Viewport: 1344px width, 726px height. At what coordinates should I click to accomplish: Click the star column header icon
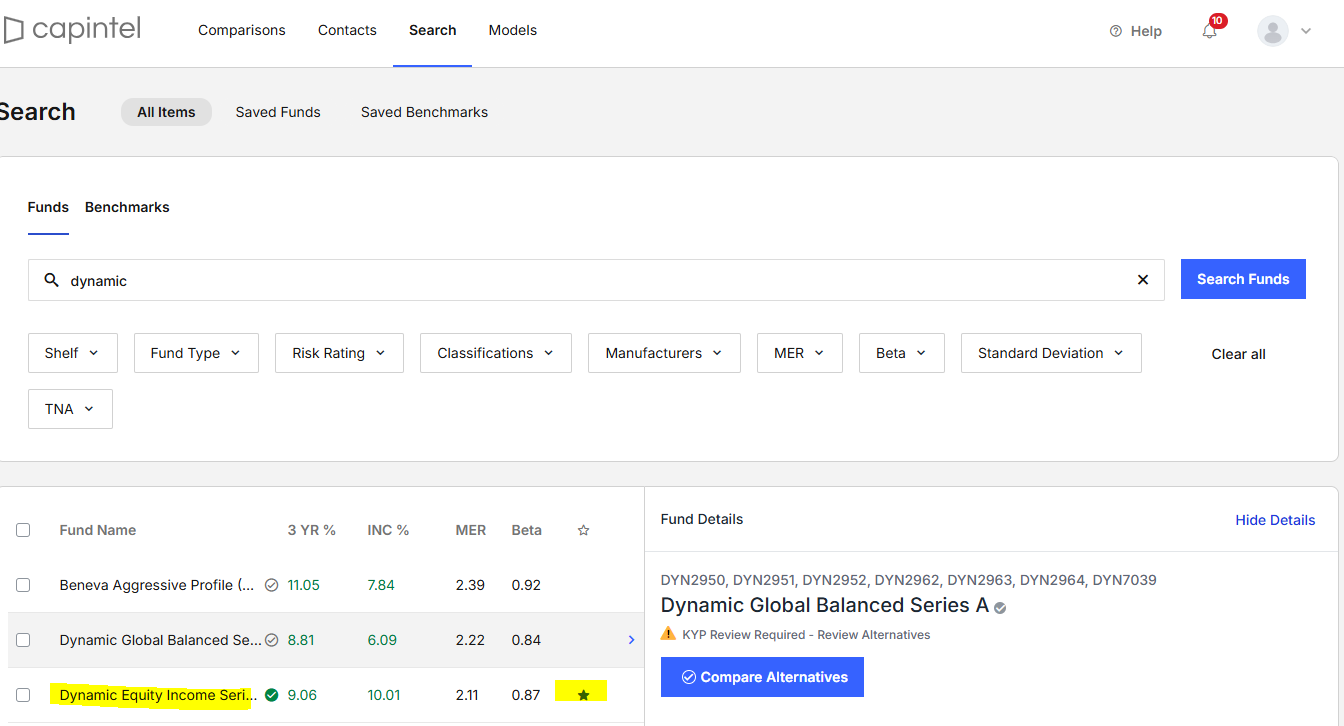pyautogui.click(x=584, y=530)
